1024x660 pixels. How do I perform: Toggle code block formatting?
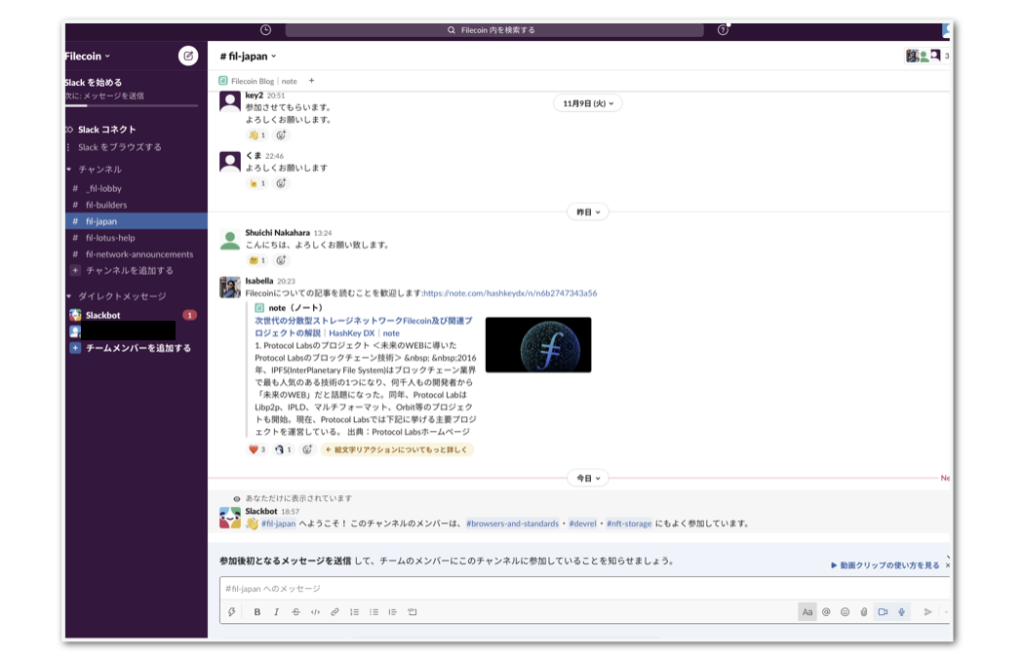(412, 612)
